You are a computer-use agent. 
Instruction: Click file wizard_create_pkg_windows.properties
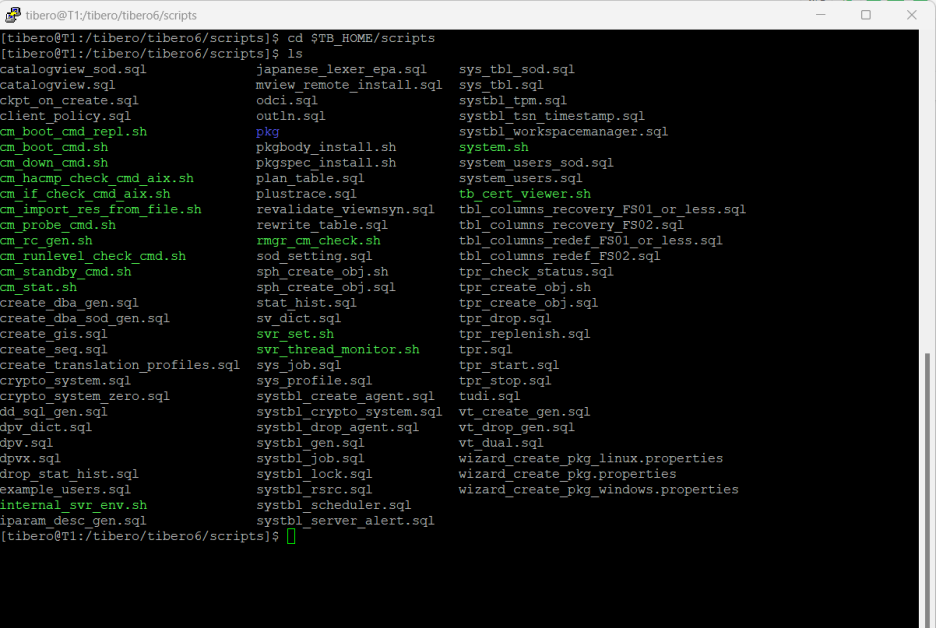point(598,490)
